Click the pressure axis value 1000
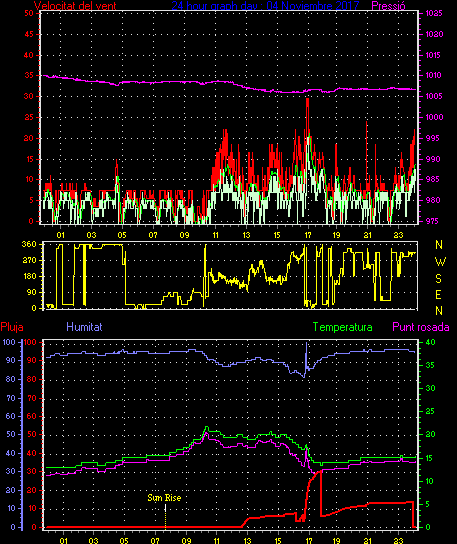 click(x=434, y=117)
